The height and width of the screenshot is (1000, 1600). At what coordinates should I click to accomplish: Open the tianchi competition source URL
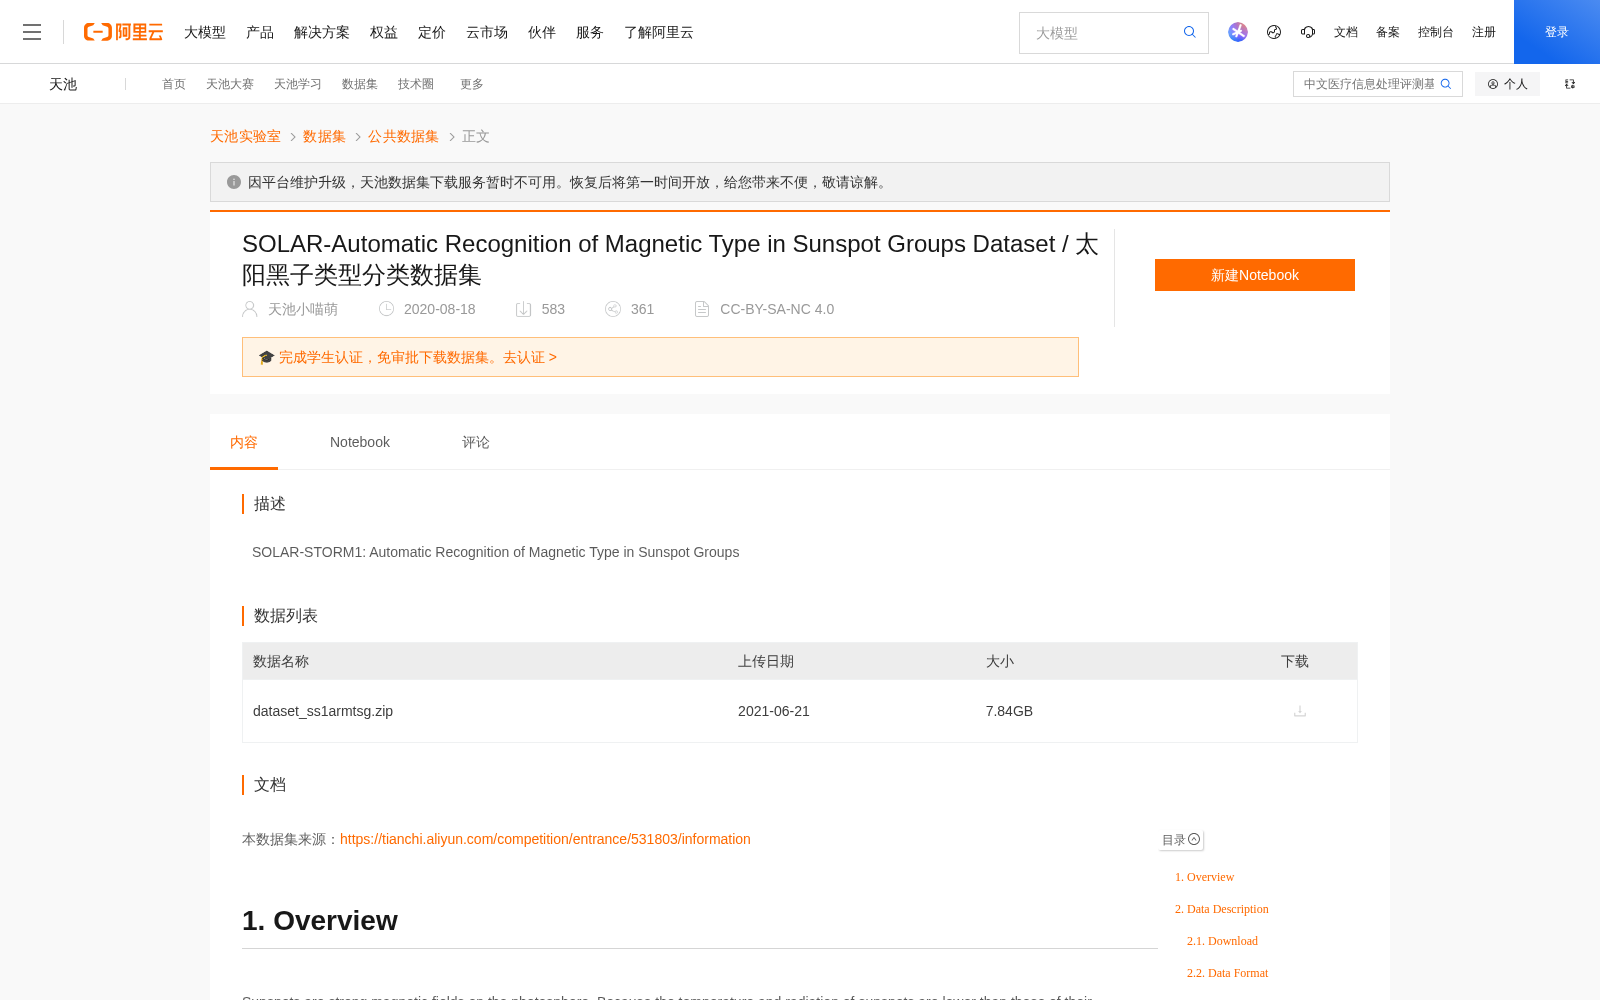click(x=545, y=839)
